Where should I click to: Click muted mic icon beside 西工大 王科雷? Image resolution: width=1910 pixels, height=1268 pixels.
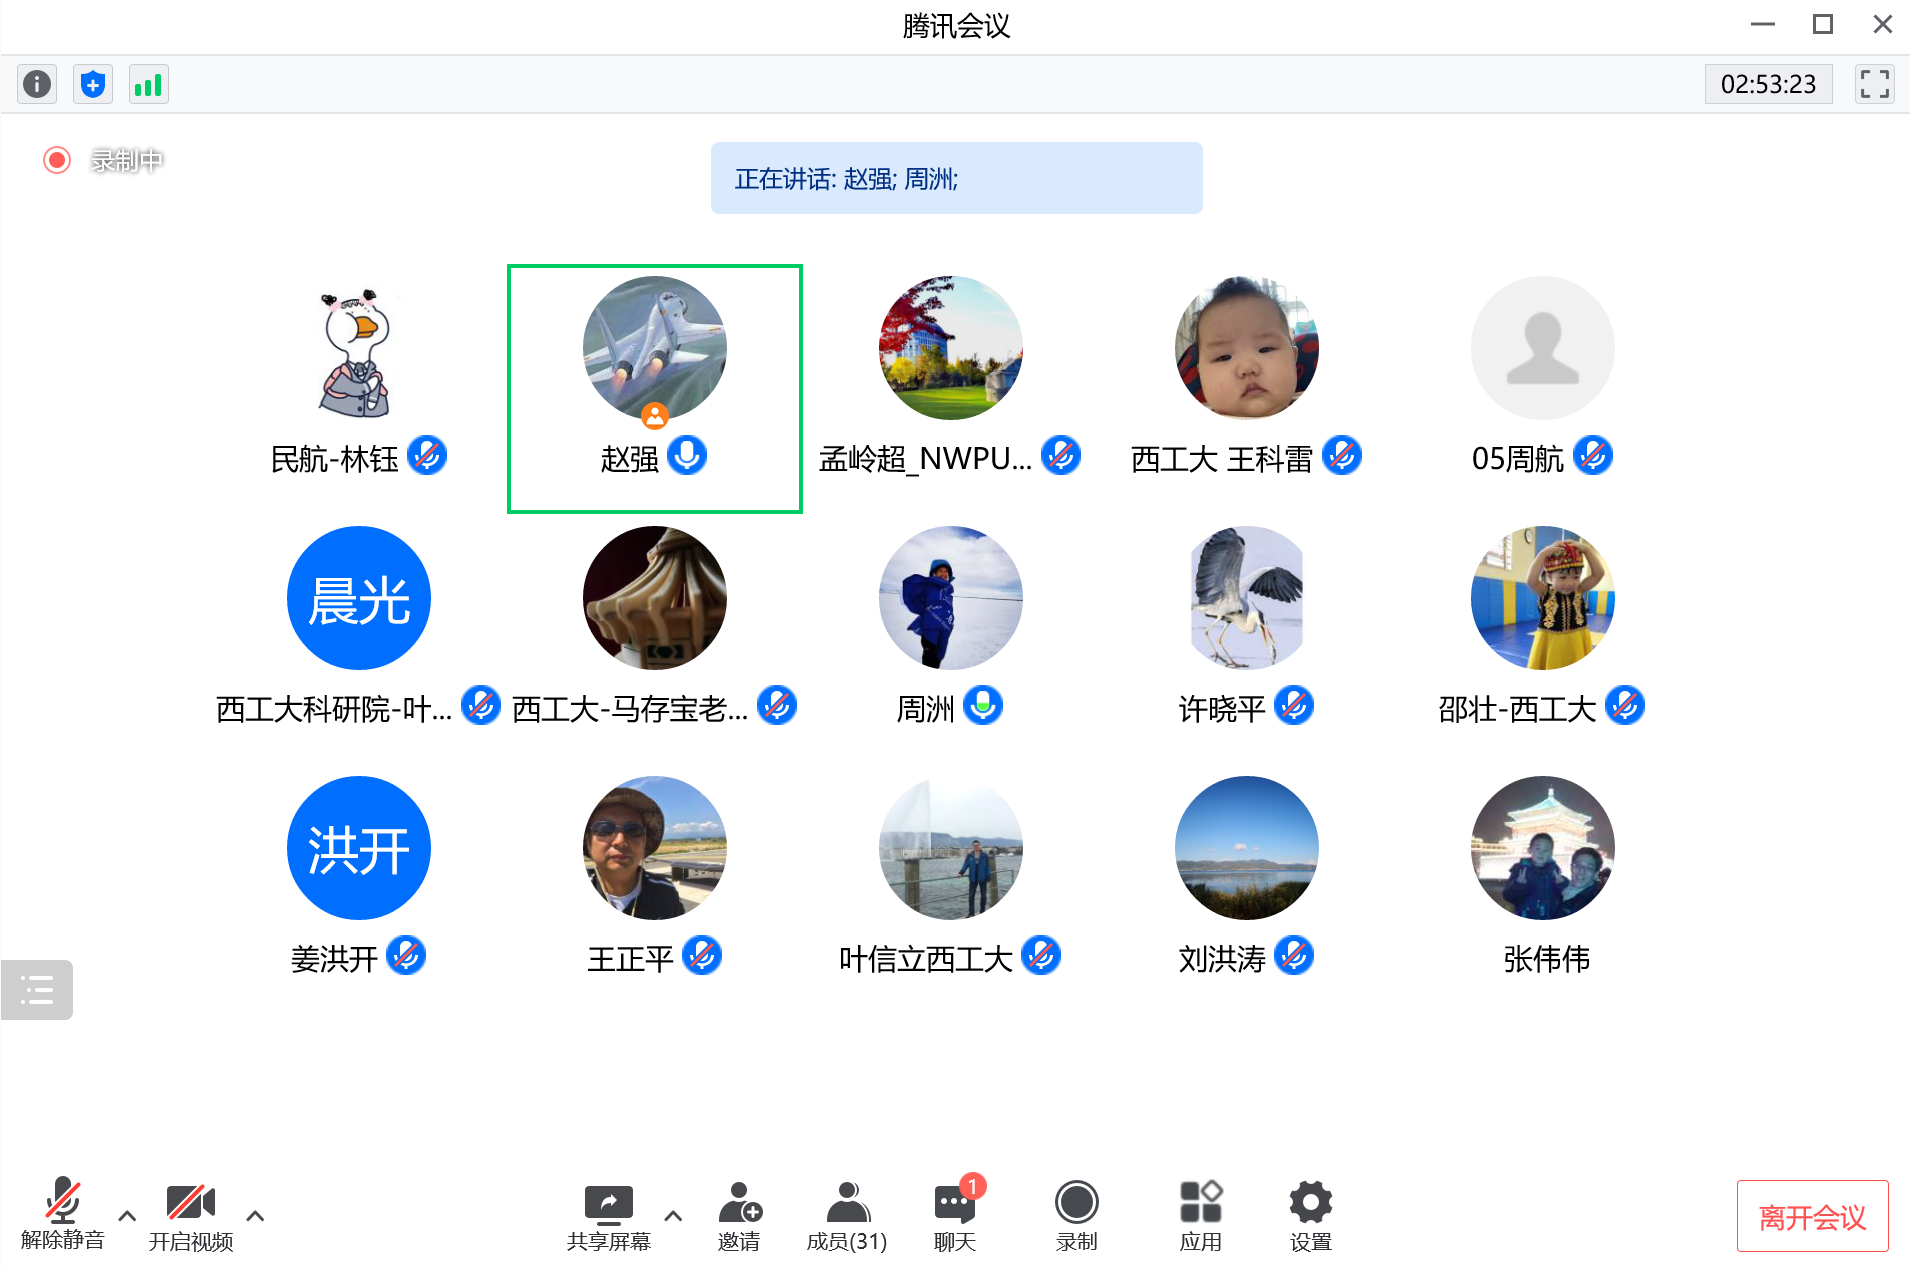pos(1342,456)
